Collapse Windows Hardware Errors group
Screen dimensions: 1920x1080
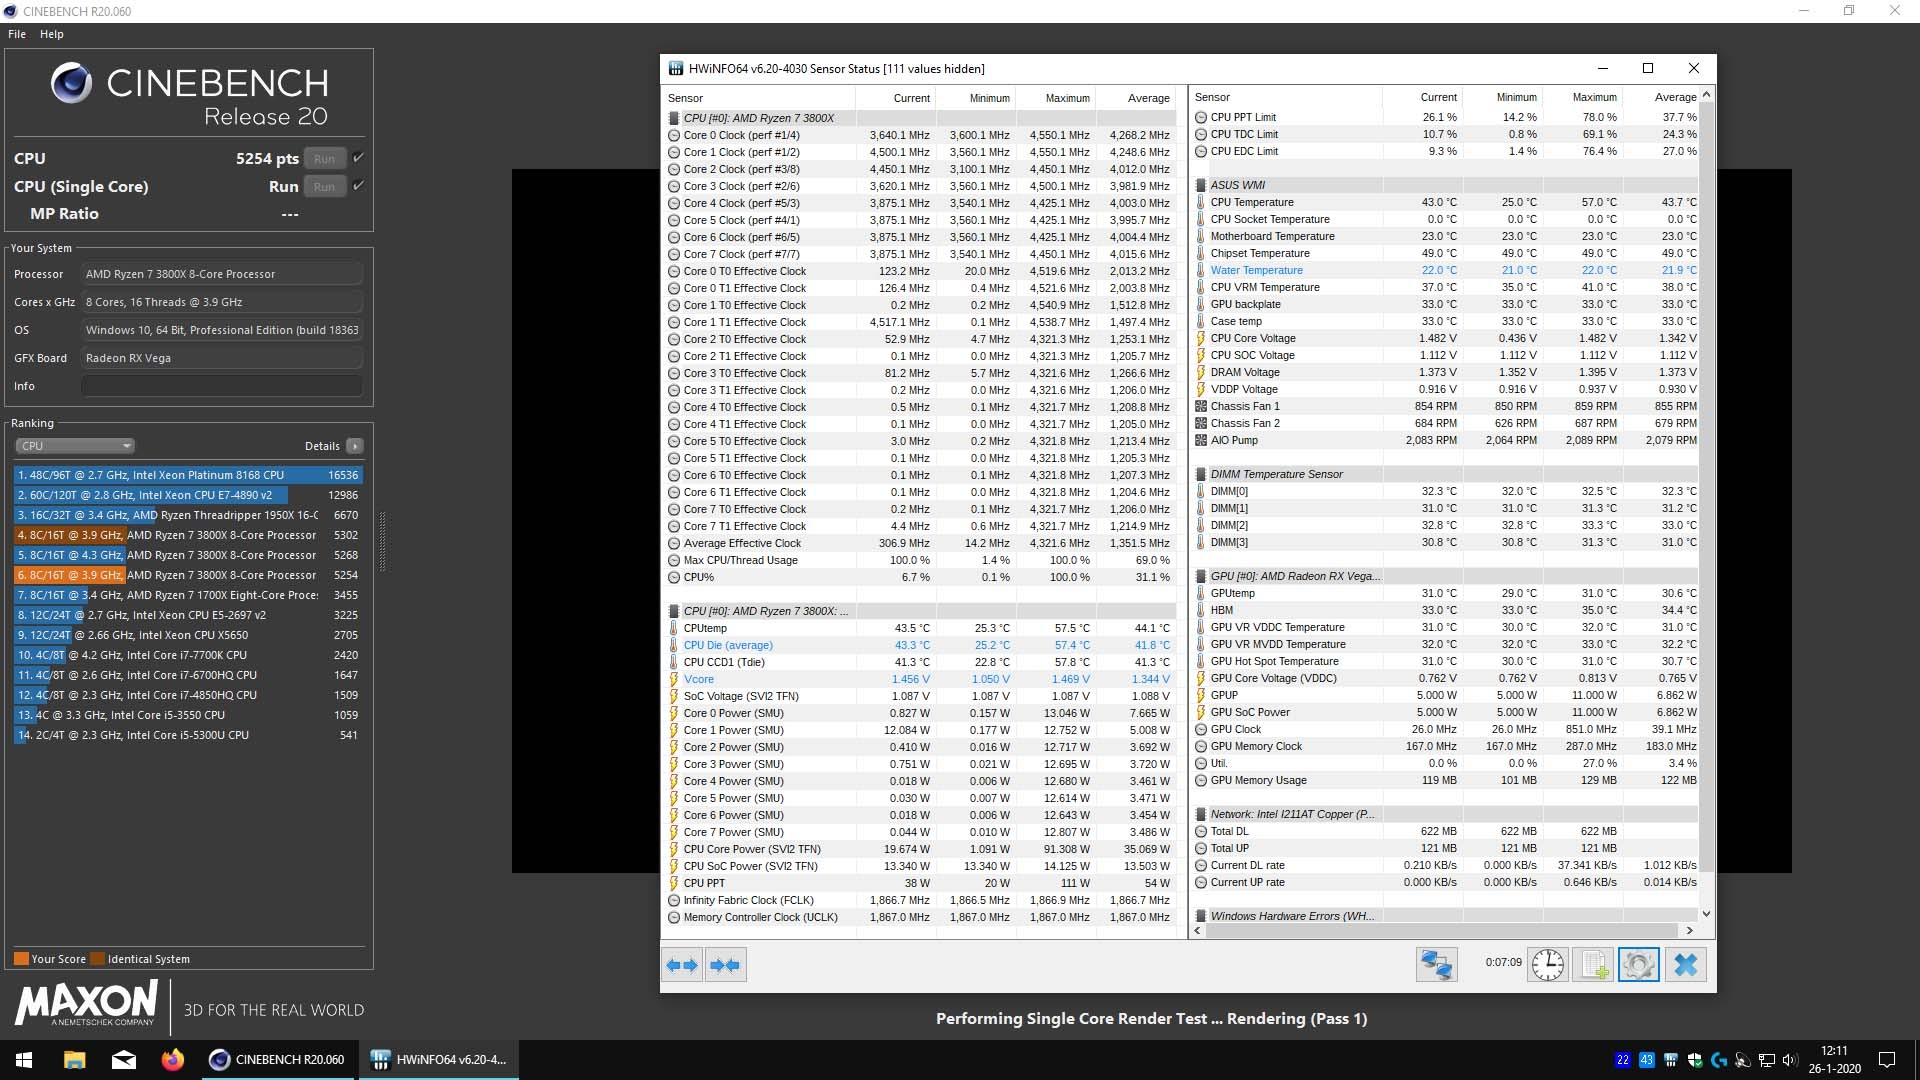pyautogui.click(x=1201, y=916)
